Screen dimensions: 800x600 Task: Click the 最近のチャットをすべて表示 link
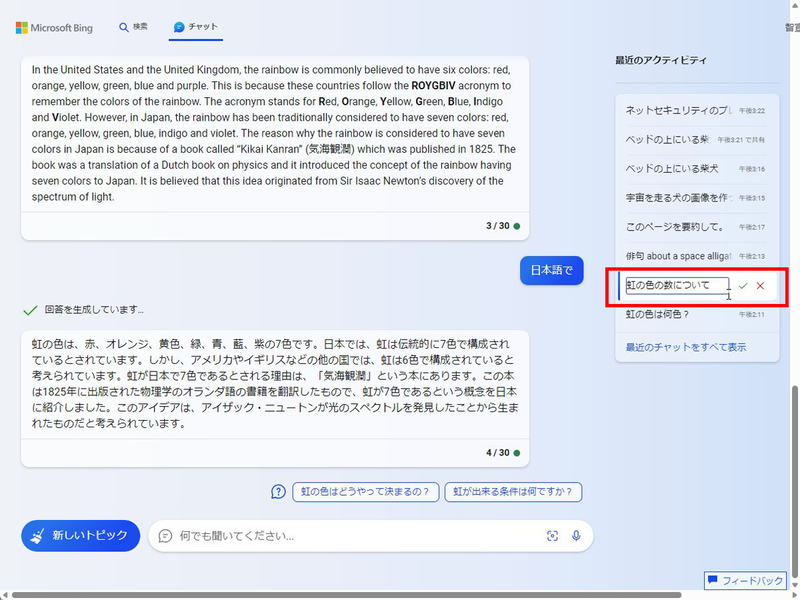[686, 347]
